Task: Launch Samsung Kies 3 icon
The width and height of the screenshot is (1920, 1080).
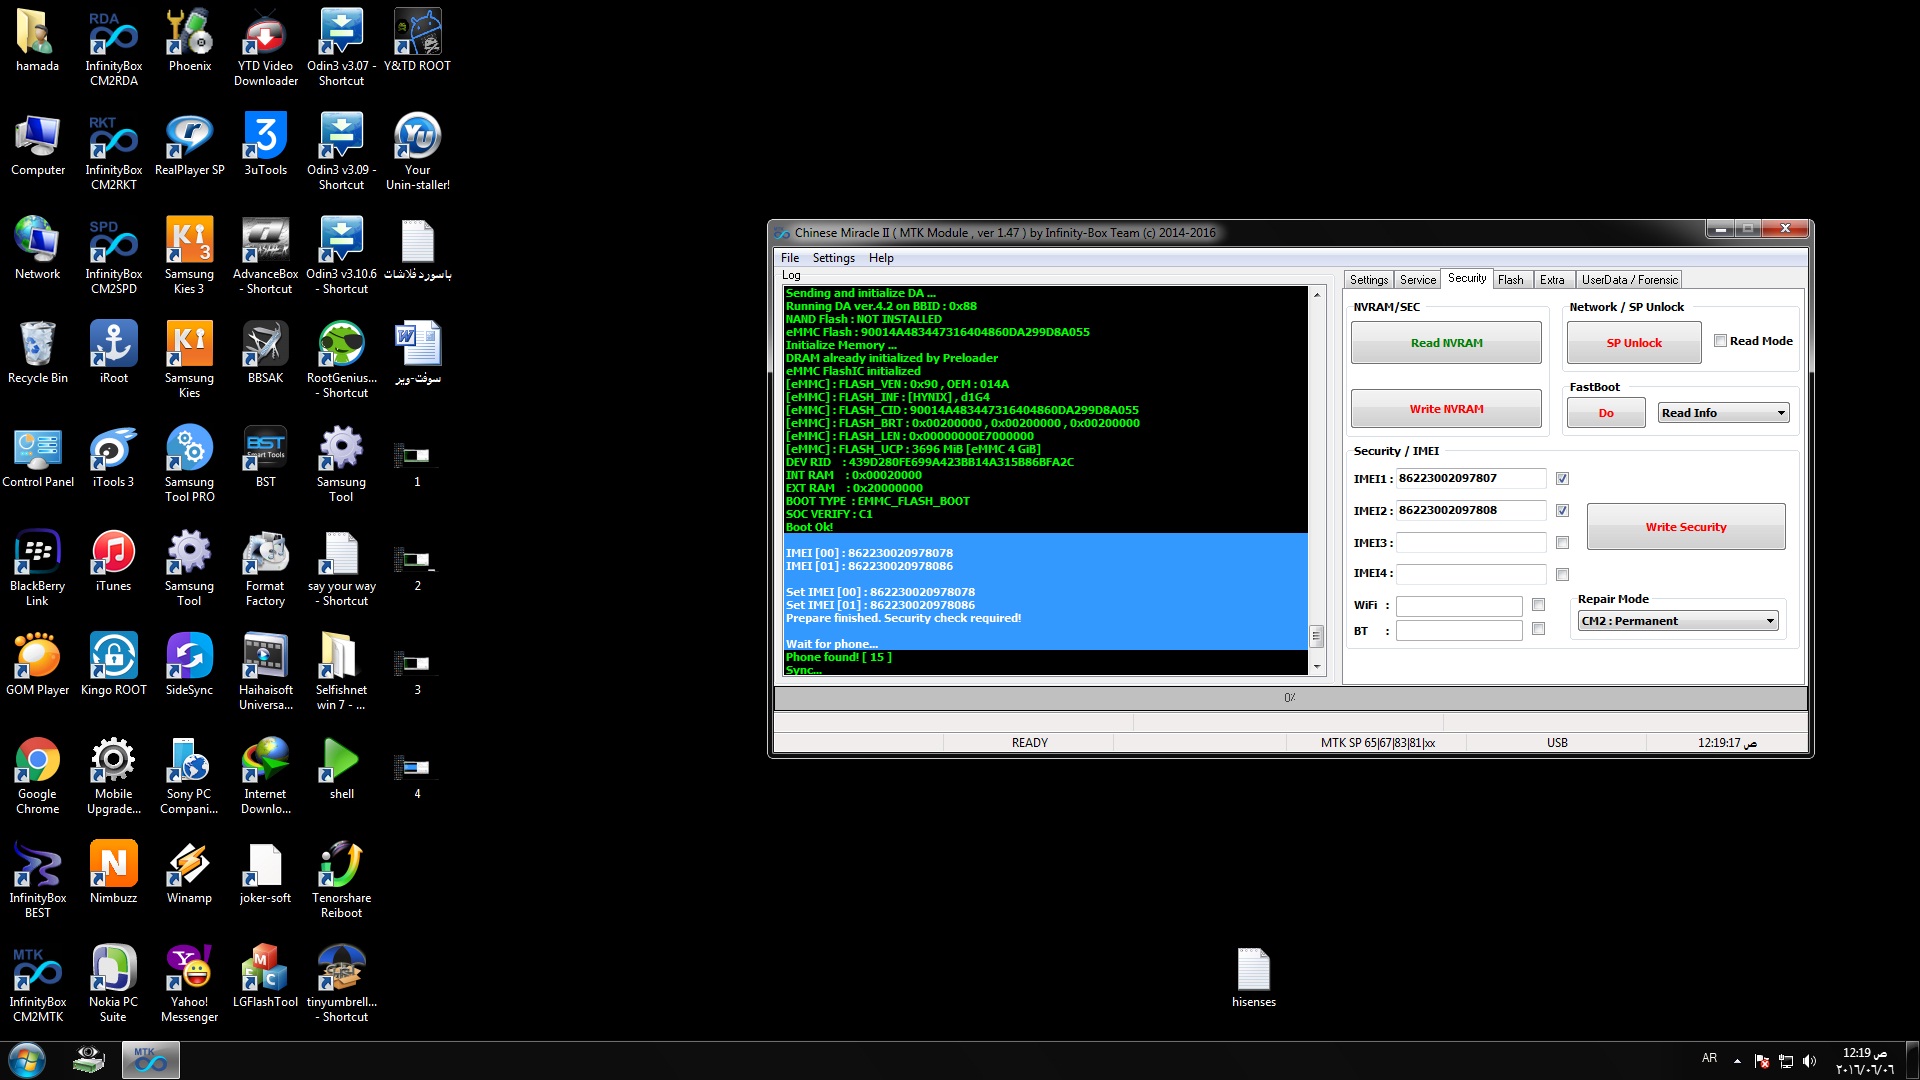Action: click(x=190, y=255)
